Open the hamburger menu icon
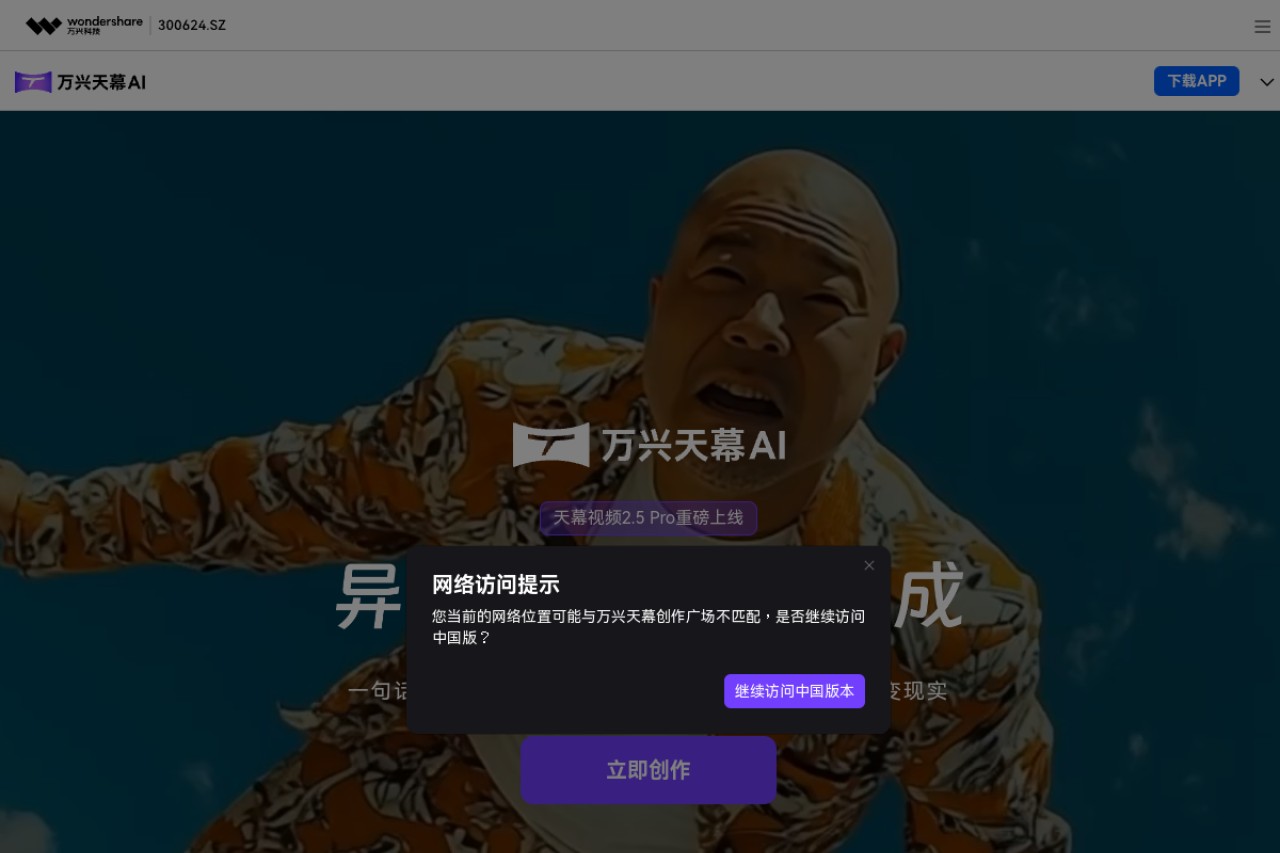Screen dimensions: 1280x853 [x=1262, y=26]
